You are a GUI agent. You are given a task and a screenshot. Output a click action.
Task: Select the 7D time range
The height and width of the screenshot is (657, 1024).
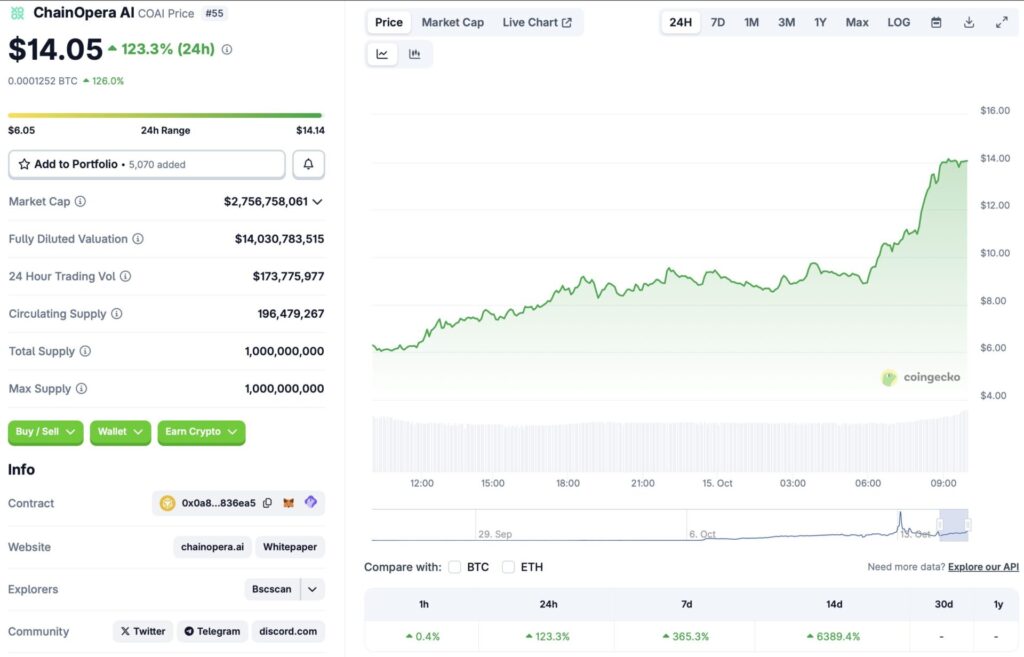(717, 22)
